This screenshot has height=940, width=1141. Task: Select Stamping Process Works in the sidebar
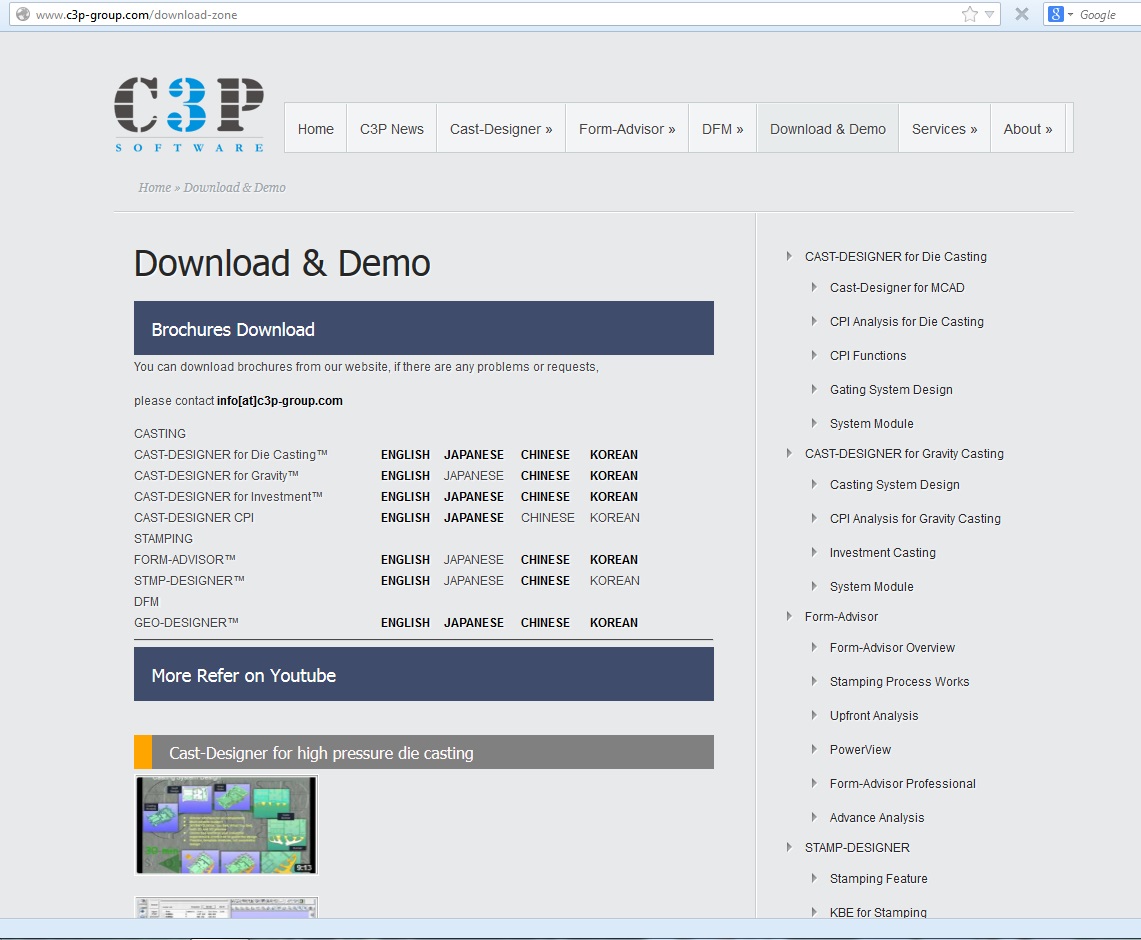point(899,682)
